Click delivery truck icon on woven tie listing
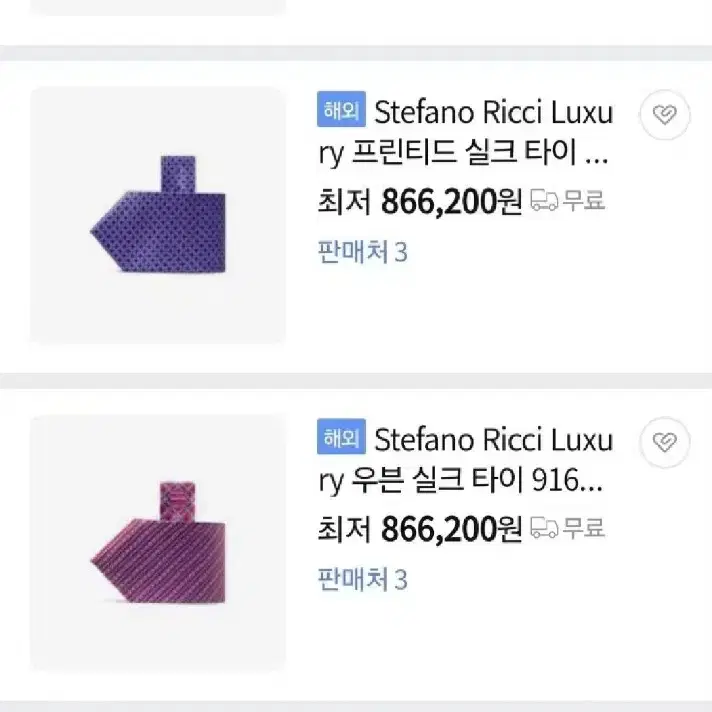The width and height of the screenshot is (712, 712). tap(544, 528)
